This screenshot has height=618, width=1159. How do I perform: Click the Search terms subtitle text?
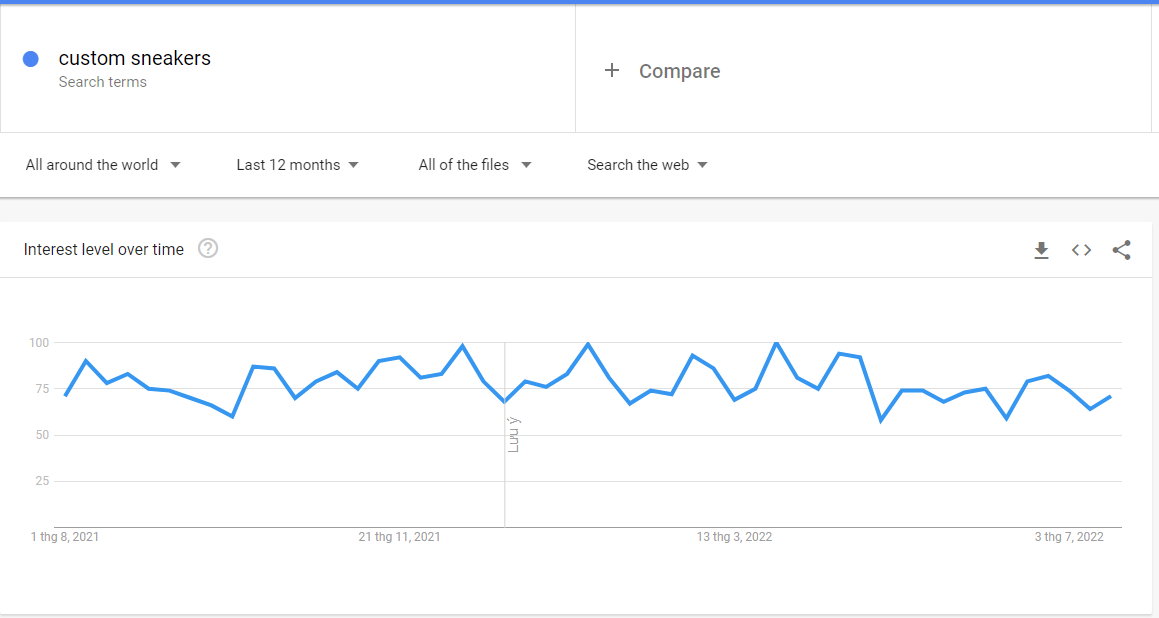click(x=103, y=82)
